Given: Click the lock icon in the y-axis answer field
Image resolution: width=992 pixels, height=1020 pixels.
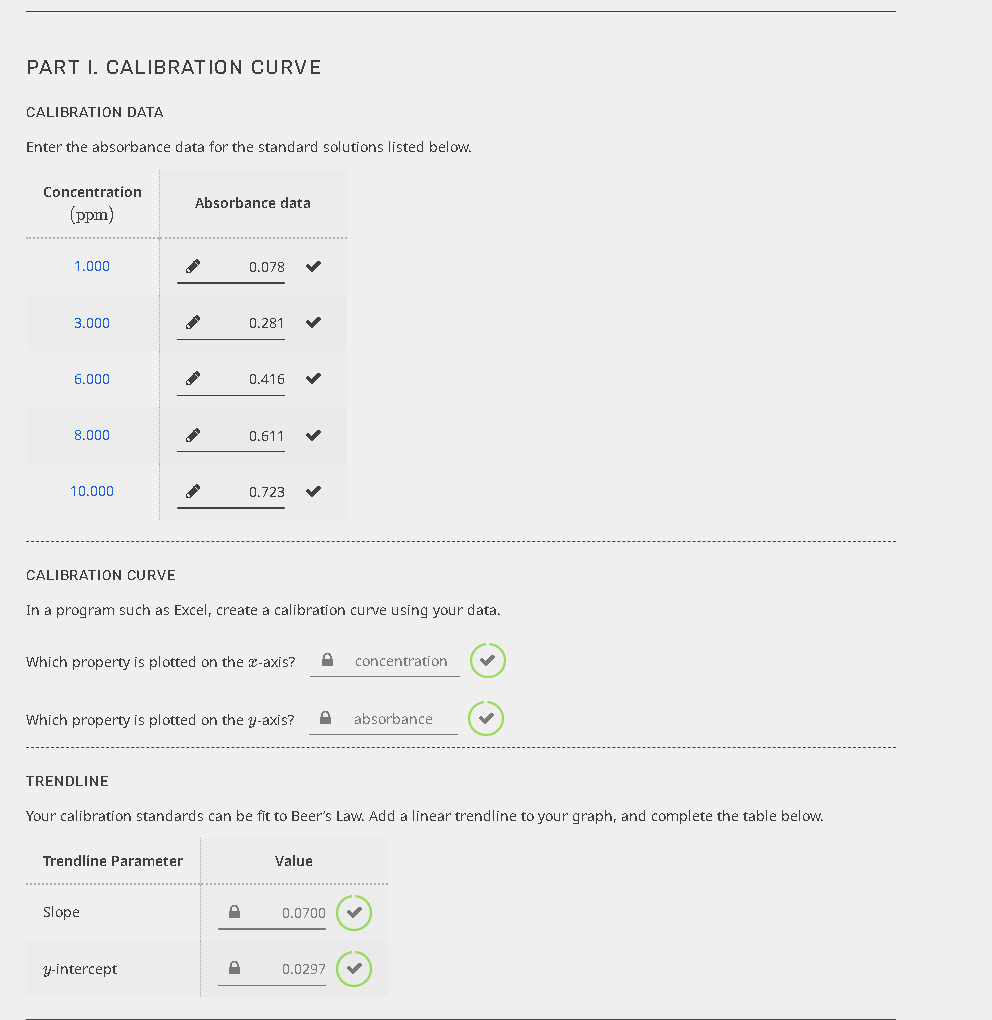Looking at the screenshot, I should click(x=326, y=718).
